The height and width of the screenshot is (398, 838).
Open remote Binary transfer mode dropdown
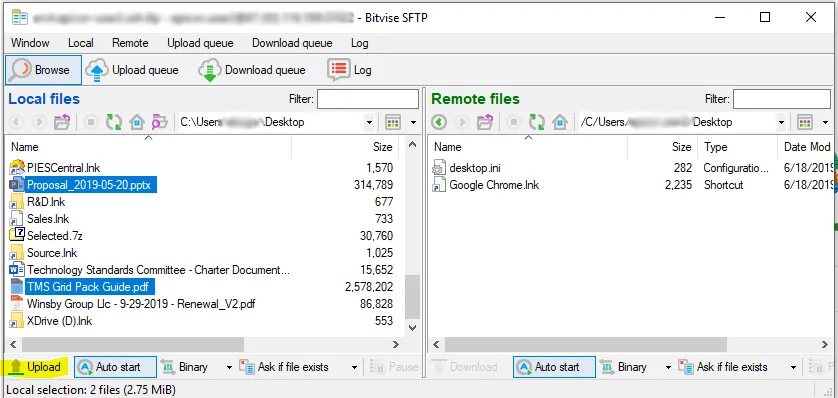click(668, 367)
